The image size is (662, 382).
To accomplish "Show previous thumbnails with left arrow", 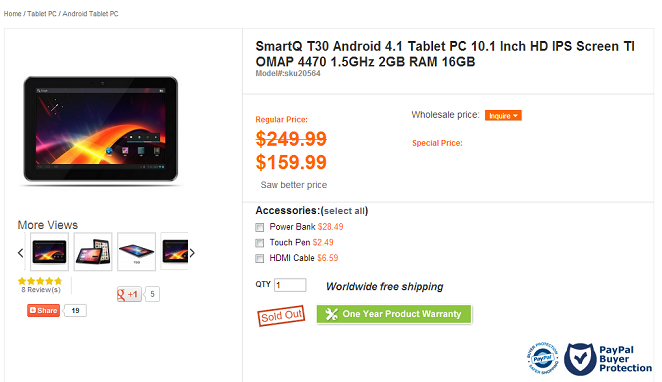I will pos(20,253).
